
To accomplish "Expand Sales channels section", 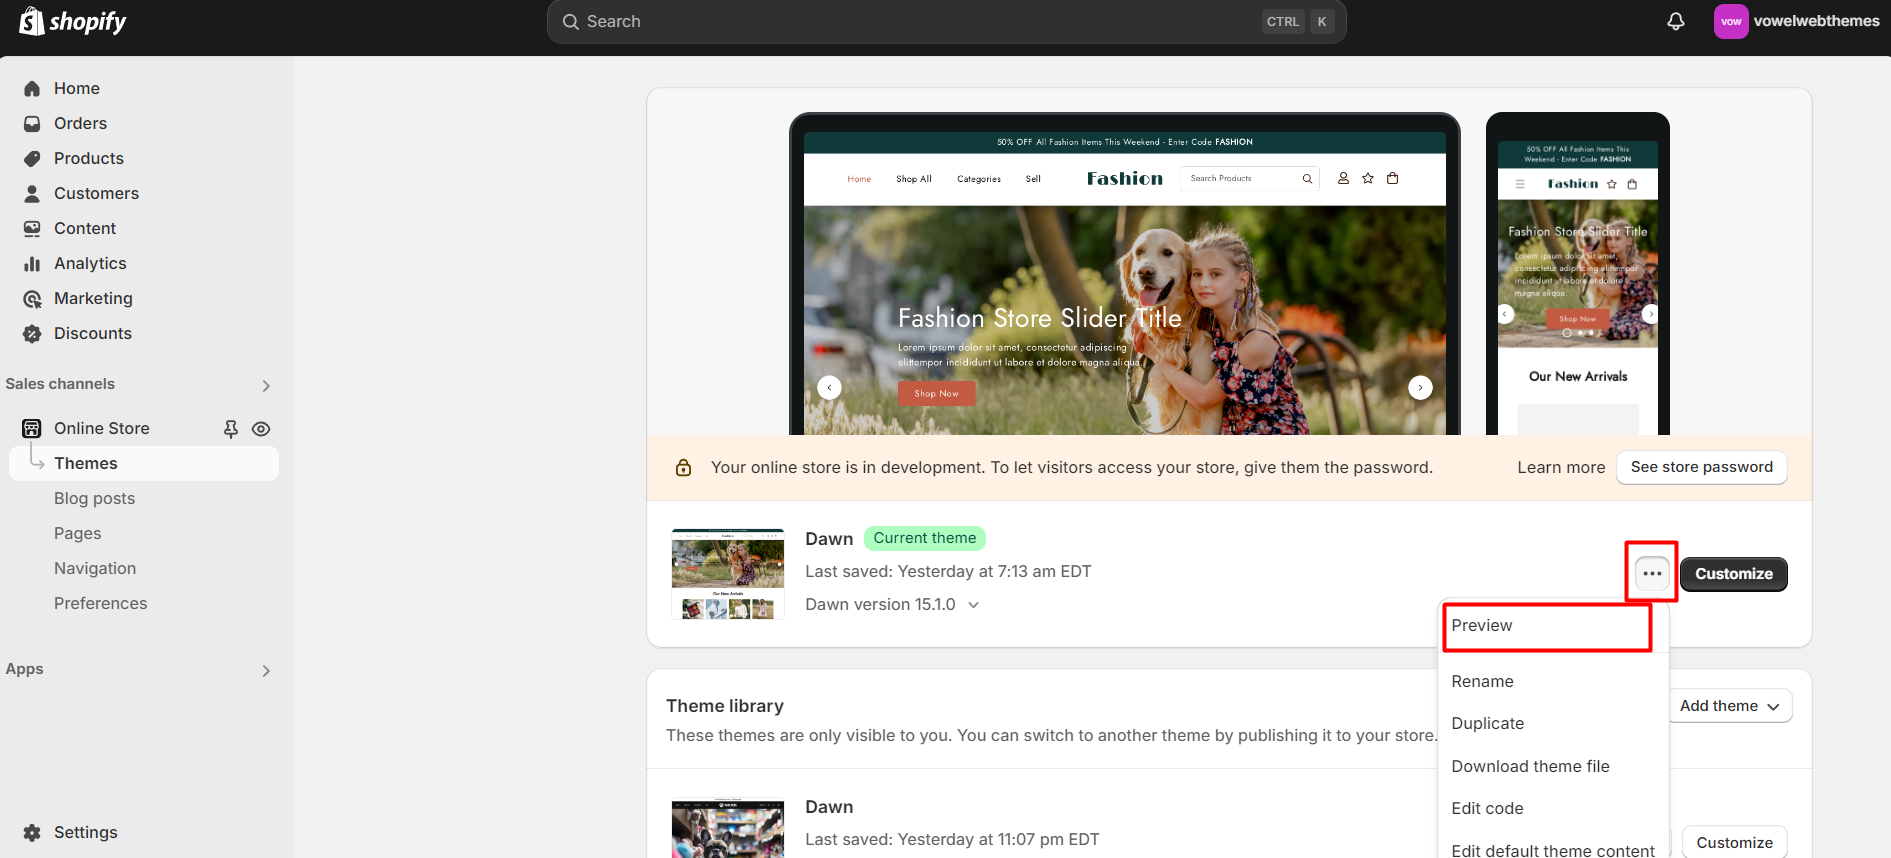I will coord(266,386).
